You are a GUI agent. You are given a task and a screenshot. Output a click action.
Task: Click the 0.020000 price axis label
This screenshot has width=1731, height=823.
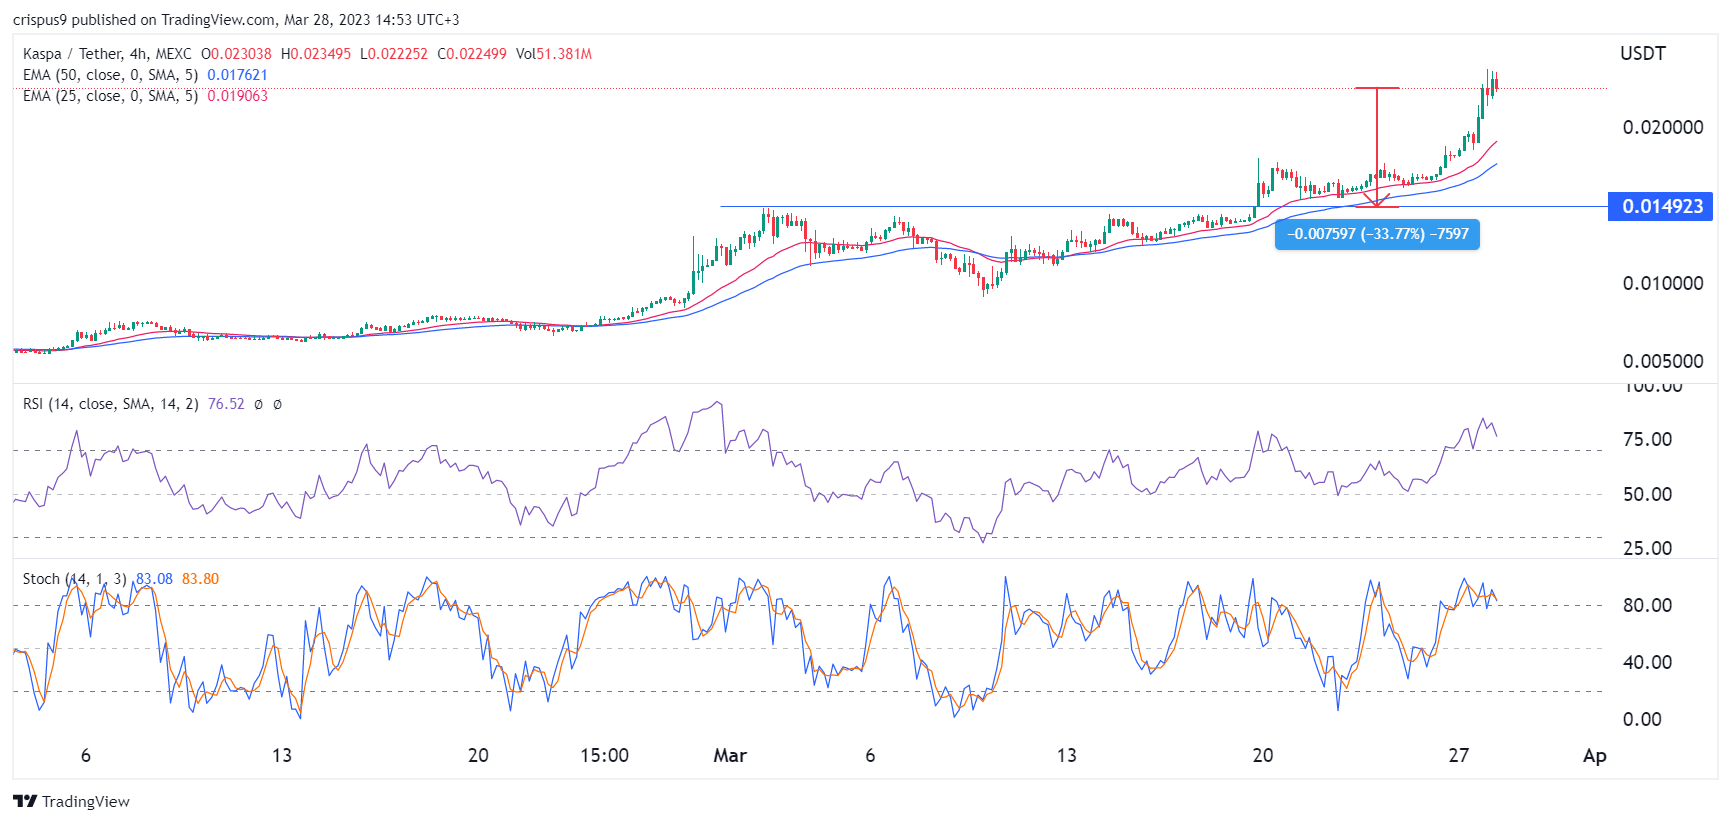(1663, 127)
